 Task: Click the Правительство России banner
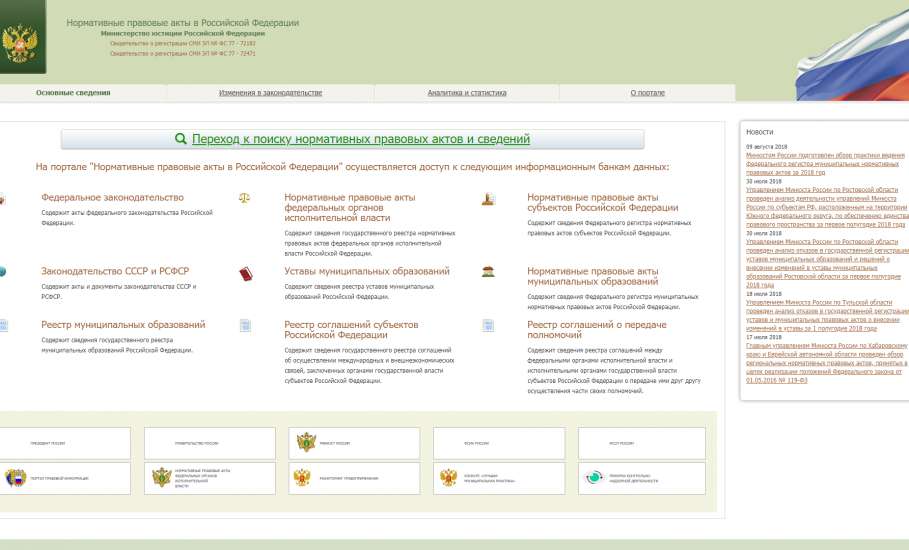pyautogui.click(x=210, y=443)
